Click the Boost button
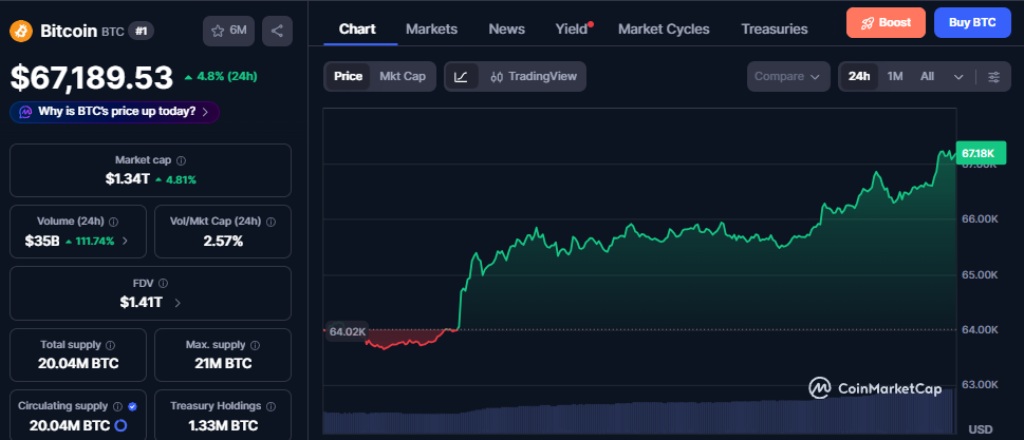Image resolution: width=1024 pixels, height=440 pixels. click(x=886, y=23)
